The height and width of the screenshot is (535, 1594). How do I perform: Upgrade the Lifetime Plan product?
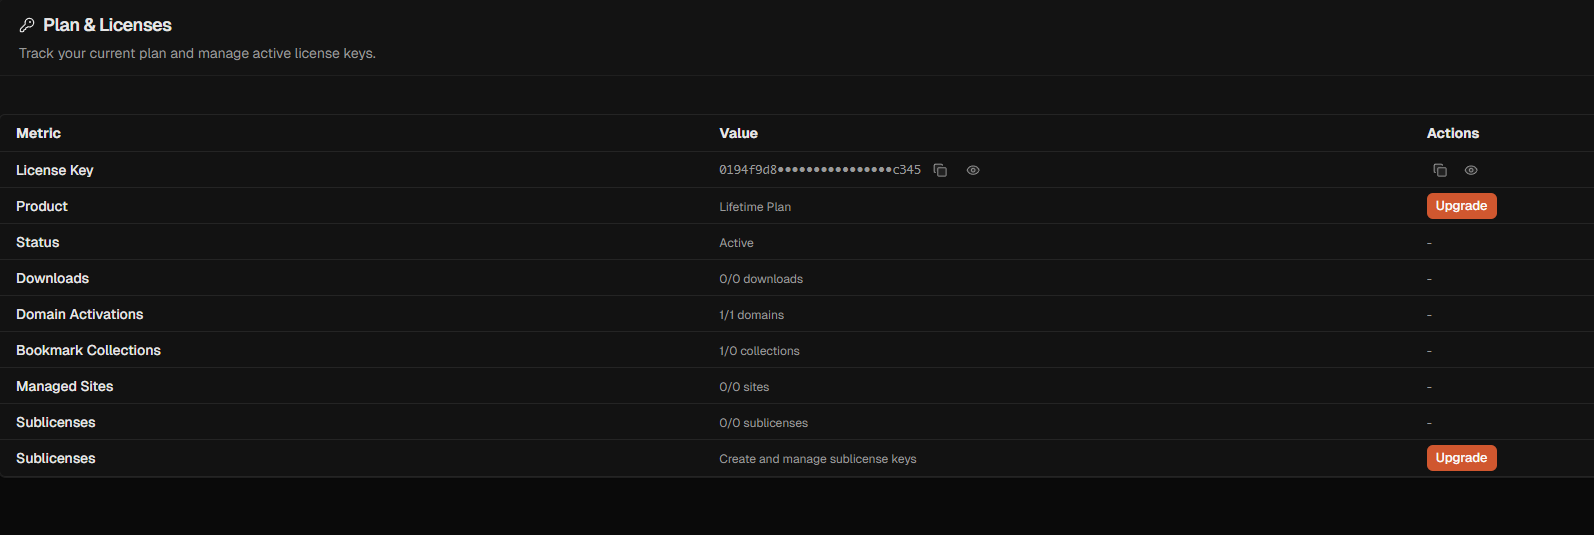[1461, 206]
